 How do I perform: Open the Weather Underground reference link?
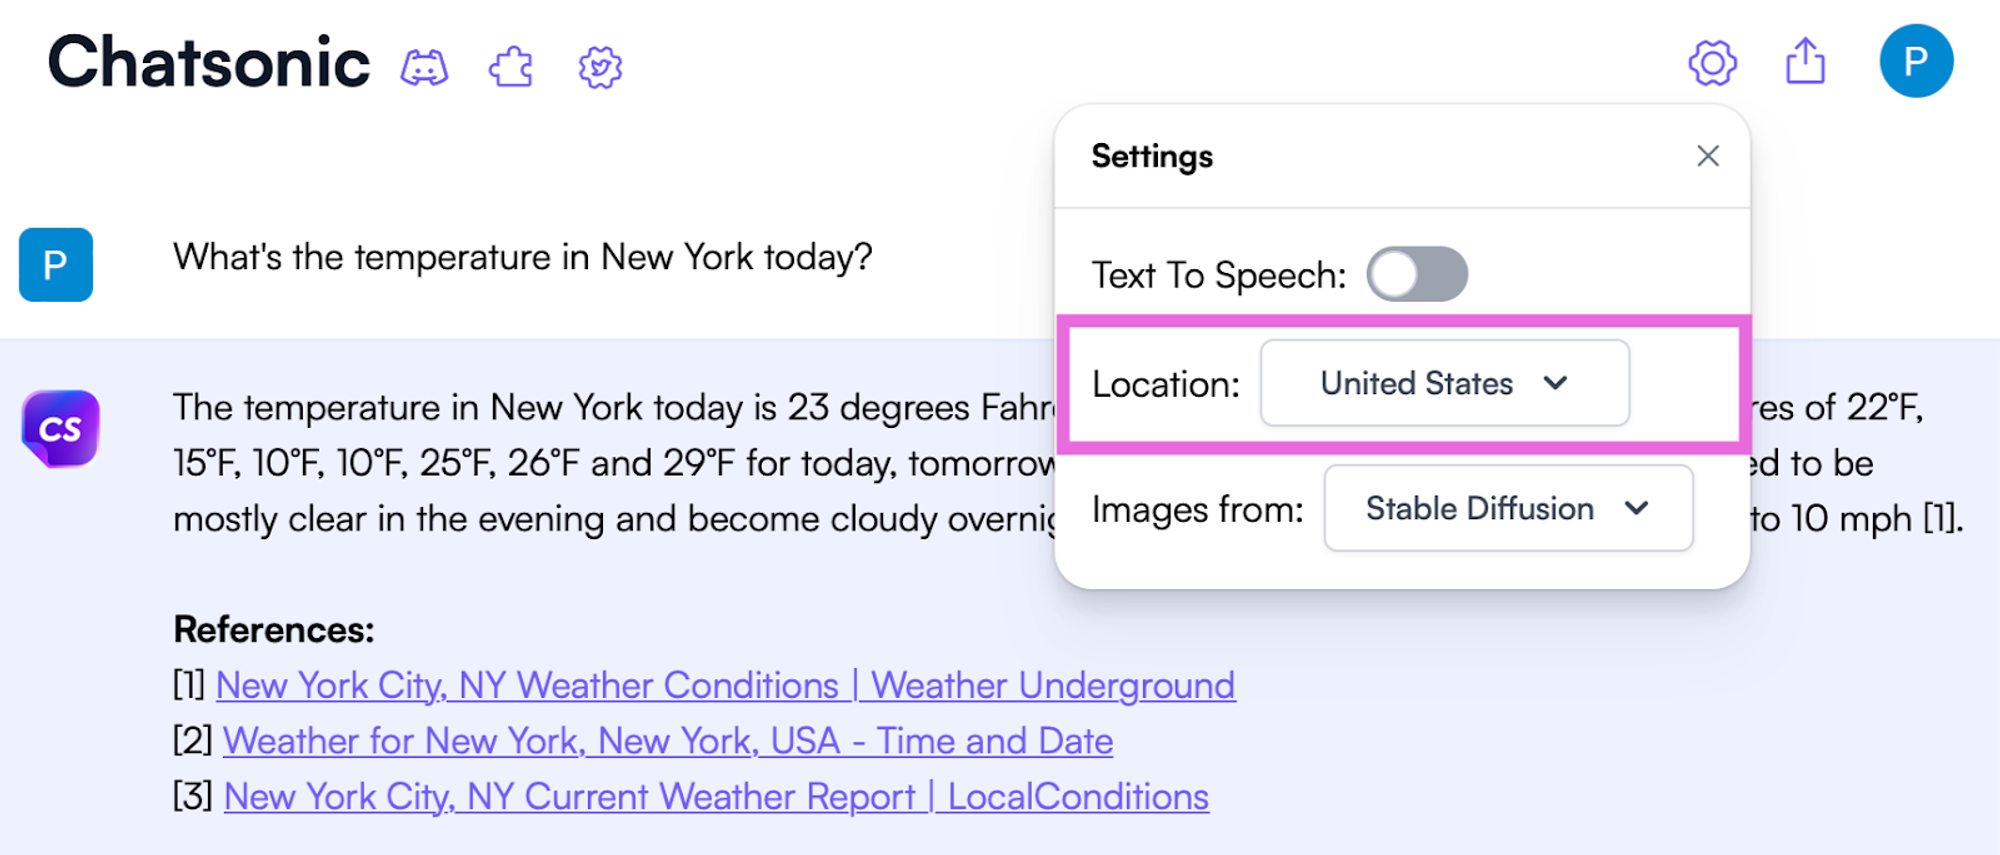[725, 686]
